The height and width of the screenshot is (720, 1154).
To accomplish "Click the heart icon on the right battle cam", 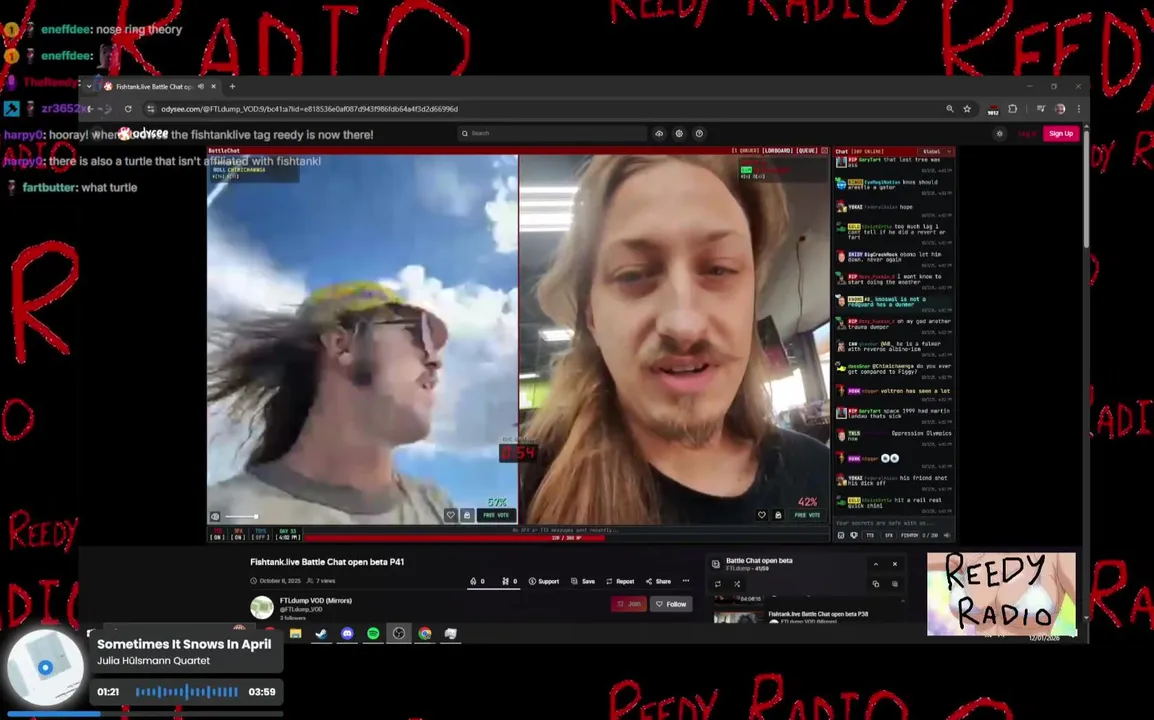I will [762, 515].
